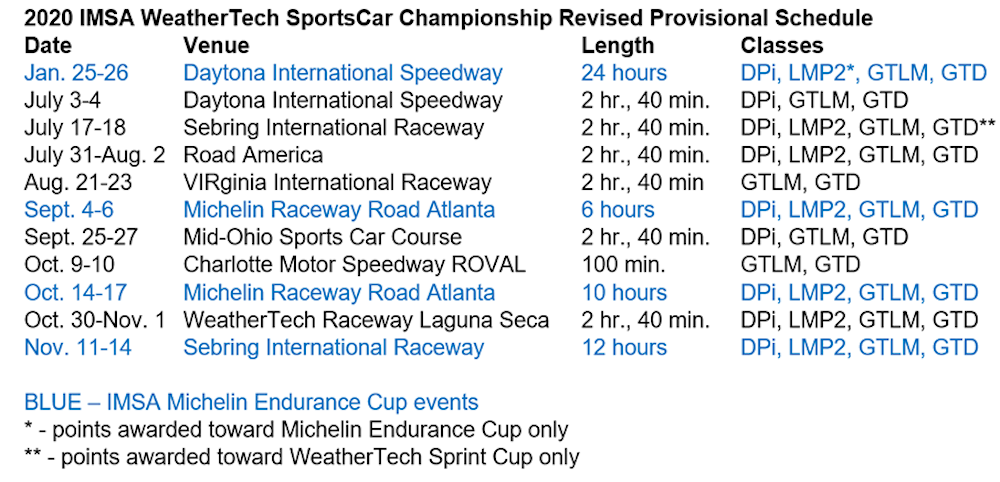Click the IMSA Michelin Endurance Cup legend
This screenshot has width=1000, height=482.
point(251,402)
